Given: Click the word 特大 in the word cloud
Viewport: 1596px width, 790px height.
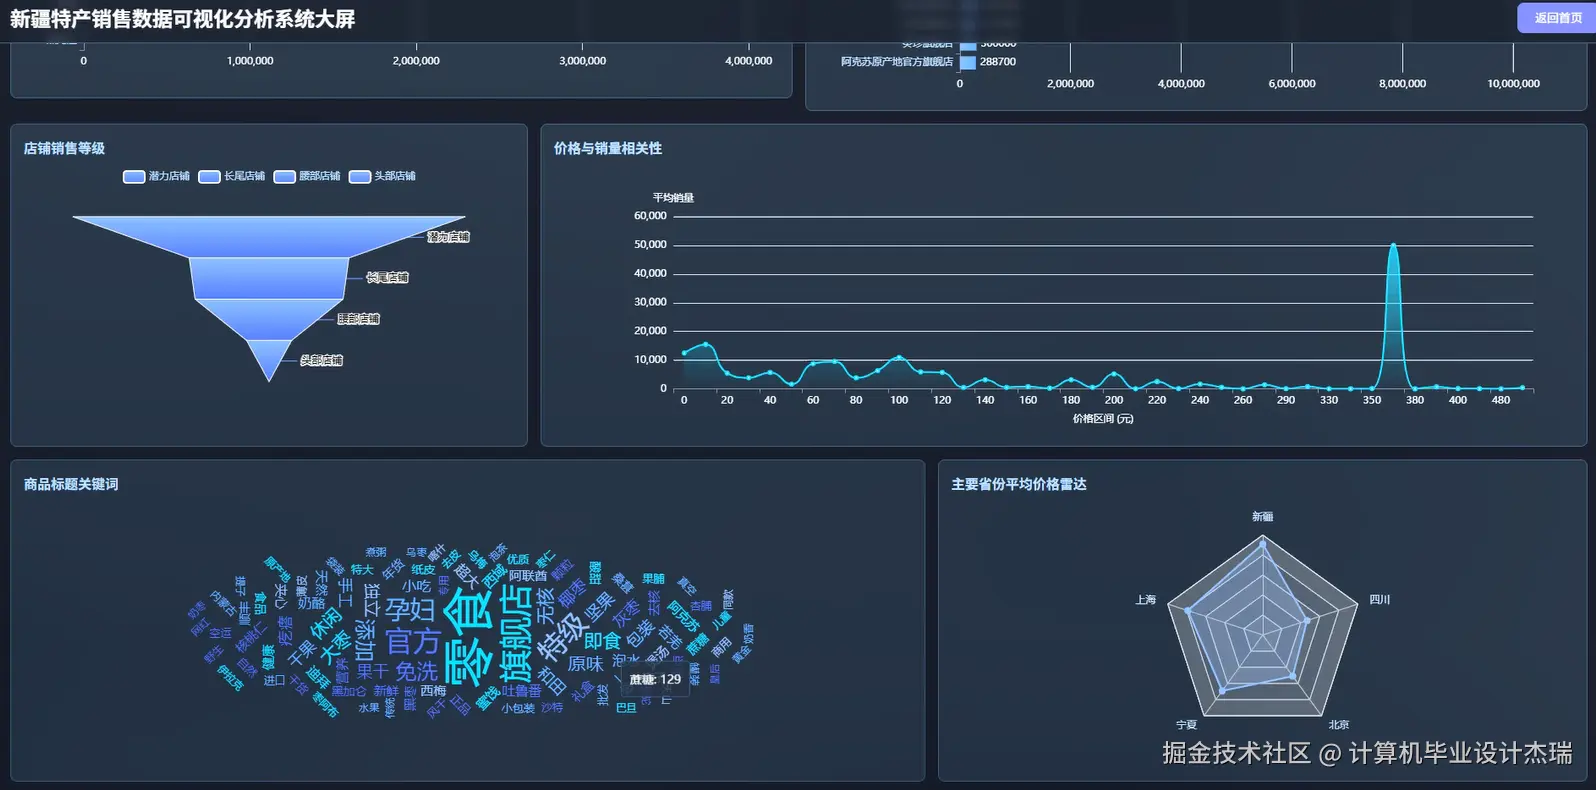Looking at the screenshot, I should [x=362, y=569].
